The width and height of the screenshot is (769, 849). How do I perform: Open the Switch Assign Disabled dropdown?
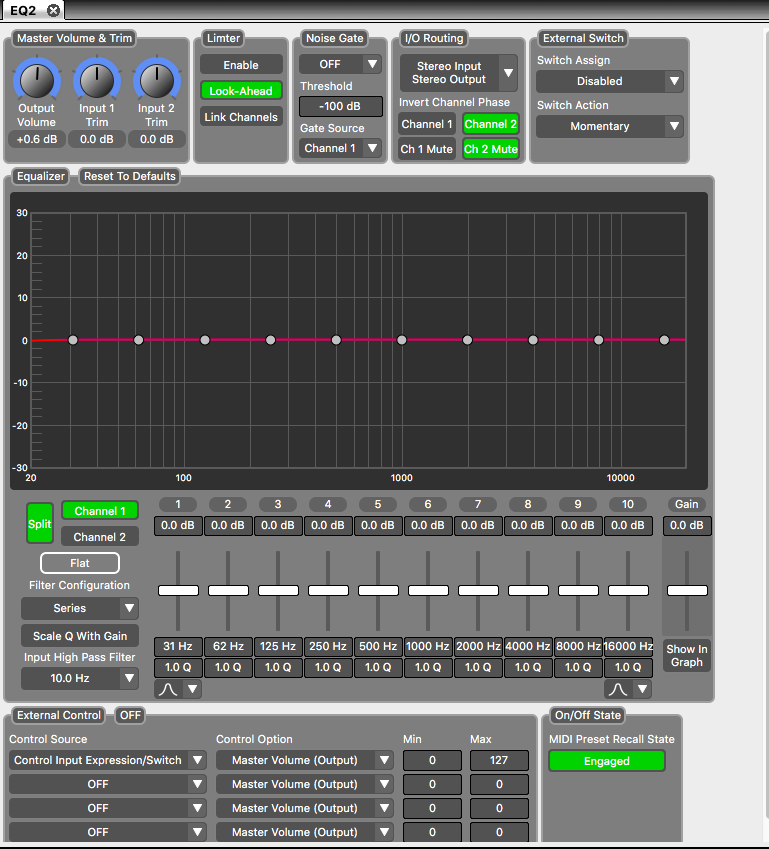point(609,81)
